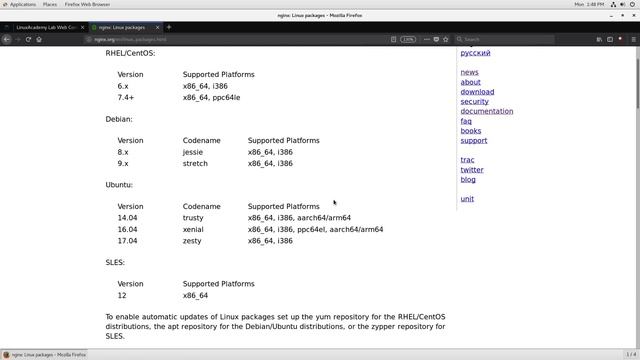Open the Firefox home page button
Image resolution: width=640 pixels, height=360 pixels.
pyautogui.click(x=39, y=40)
